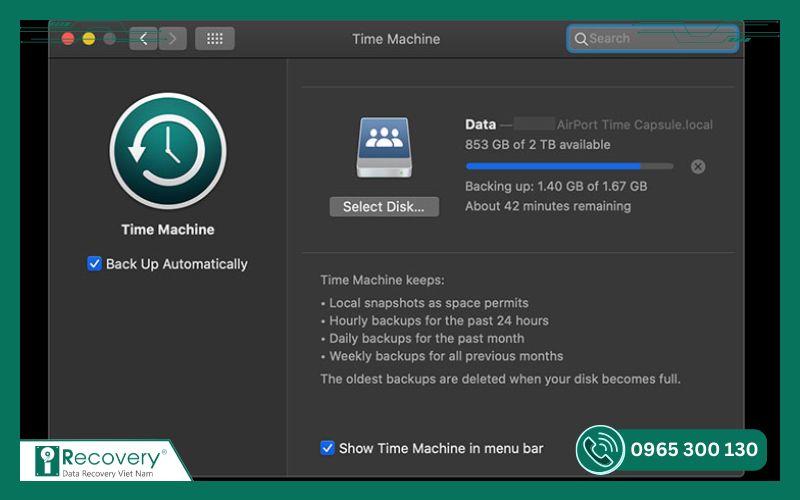The image size is (800, 500).
Task: Click '853 GB of 2 TB available'
Action: click(538, 145)
